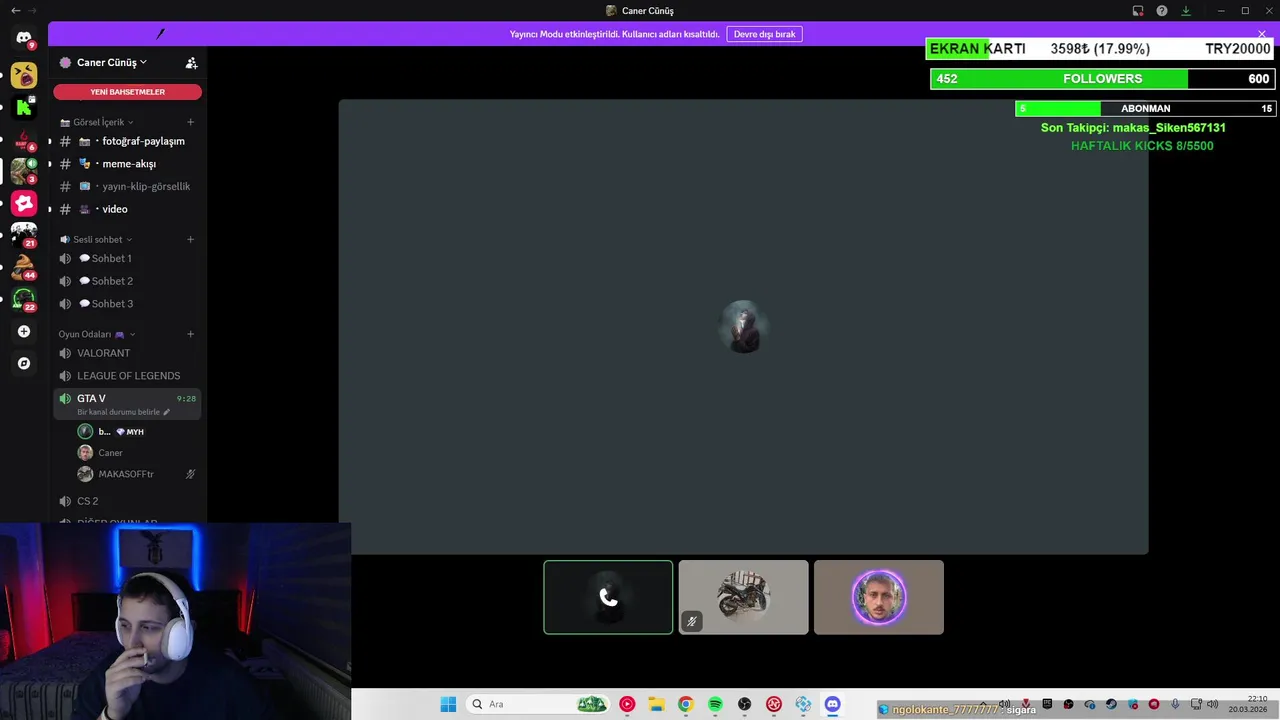Join the CS 2 voice channel
1280x720 pixels.
(x=127, y=501)
